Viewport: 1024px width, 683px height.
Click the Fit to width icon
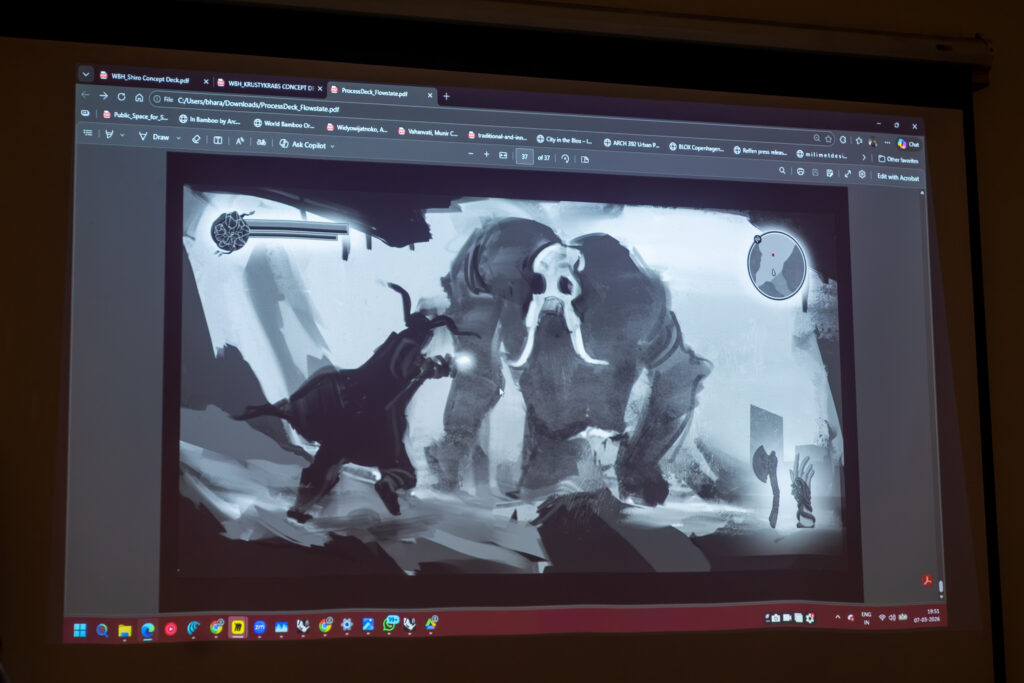click(503, 156)
